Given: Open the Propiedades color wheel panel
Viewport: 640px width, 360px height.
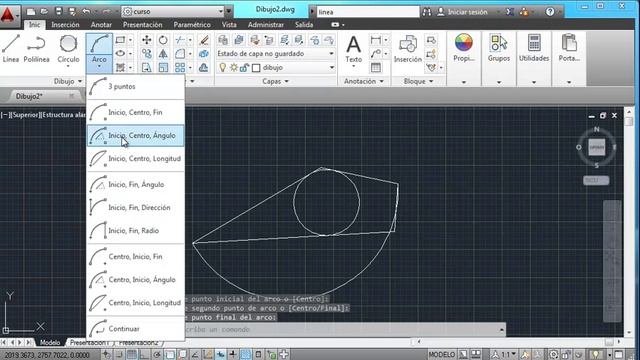Looking at the screenshot, I should (464, 48).
